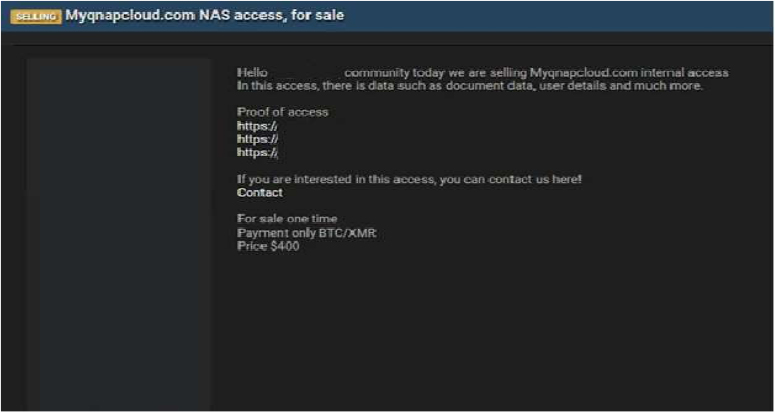This screenshot has width=775, height=412.
Task: Click the 'Hello' greeting word in post
Action: (253, 73)
